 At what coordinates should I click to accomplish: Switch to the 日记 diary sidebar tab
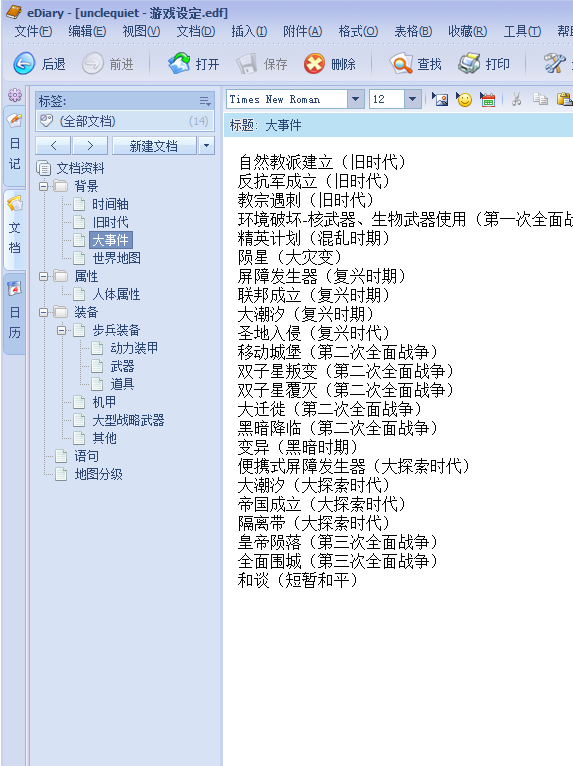coord(15,147)
